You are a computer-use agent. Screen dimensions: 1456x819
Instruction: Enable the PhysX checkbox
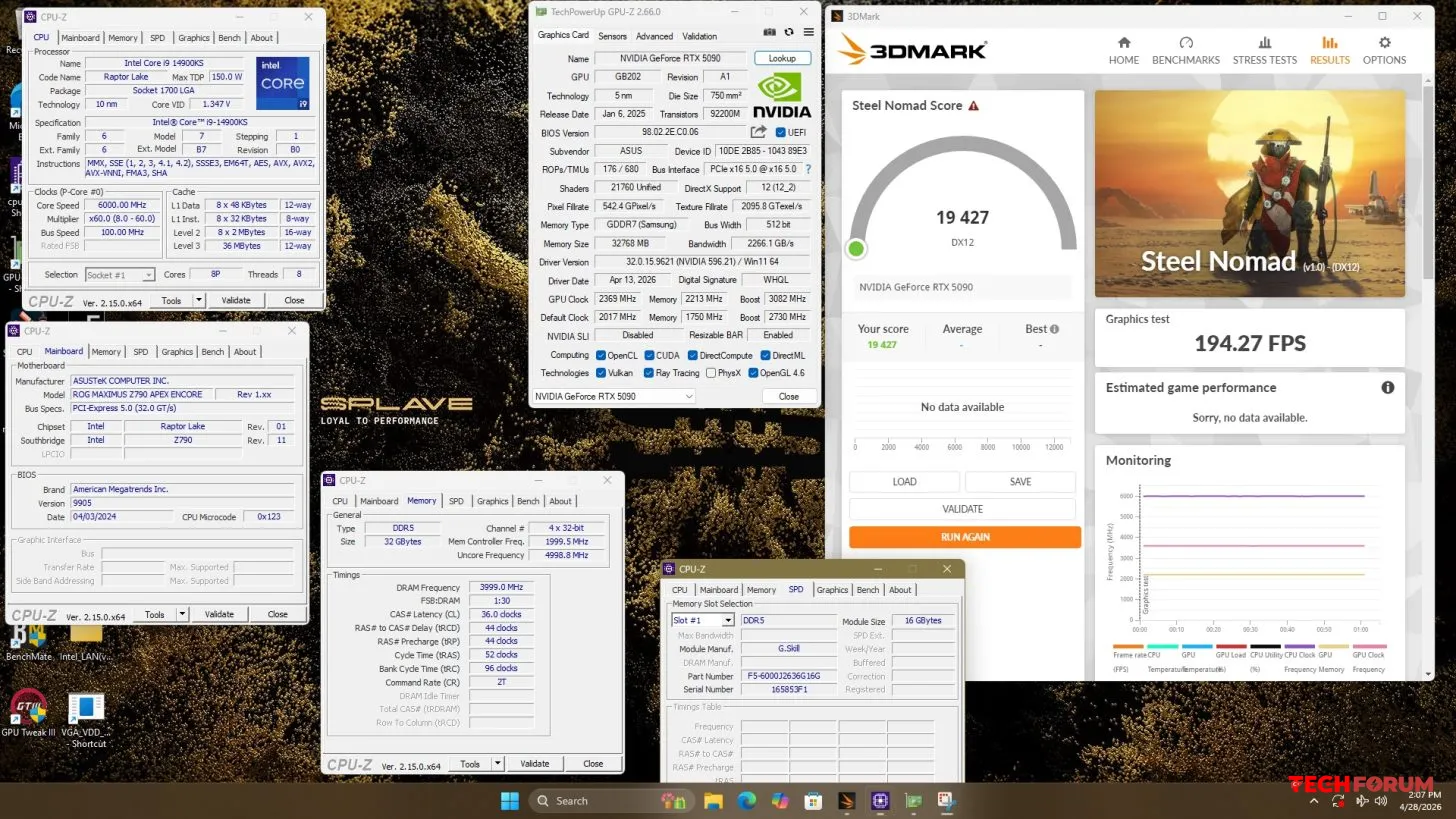point(710,373)
